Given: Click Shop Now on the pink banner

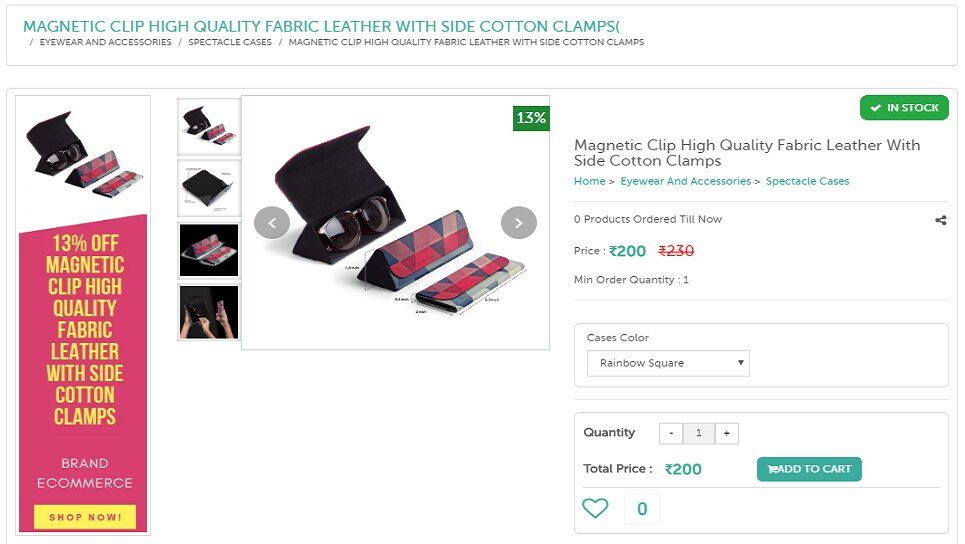Looking at the screenshot, I should tap(85, 517).
